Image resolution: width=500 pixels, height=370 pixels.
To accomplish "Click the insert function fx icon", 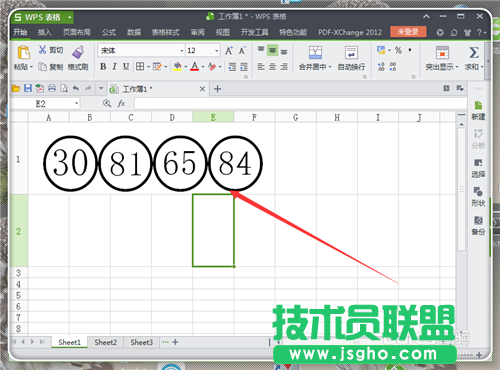I will (121, 104).
